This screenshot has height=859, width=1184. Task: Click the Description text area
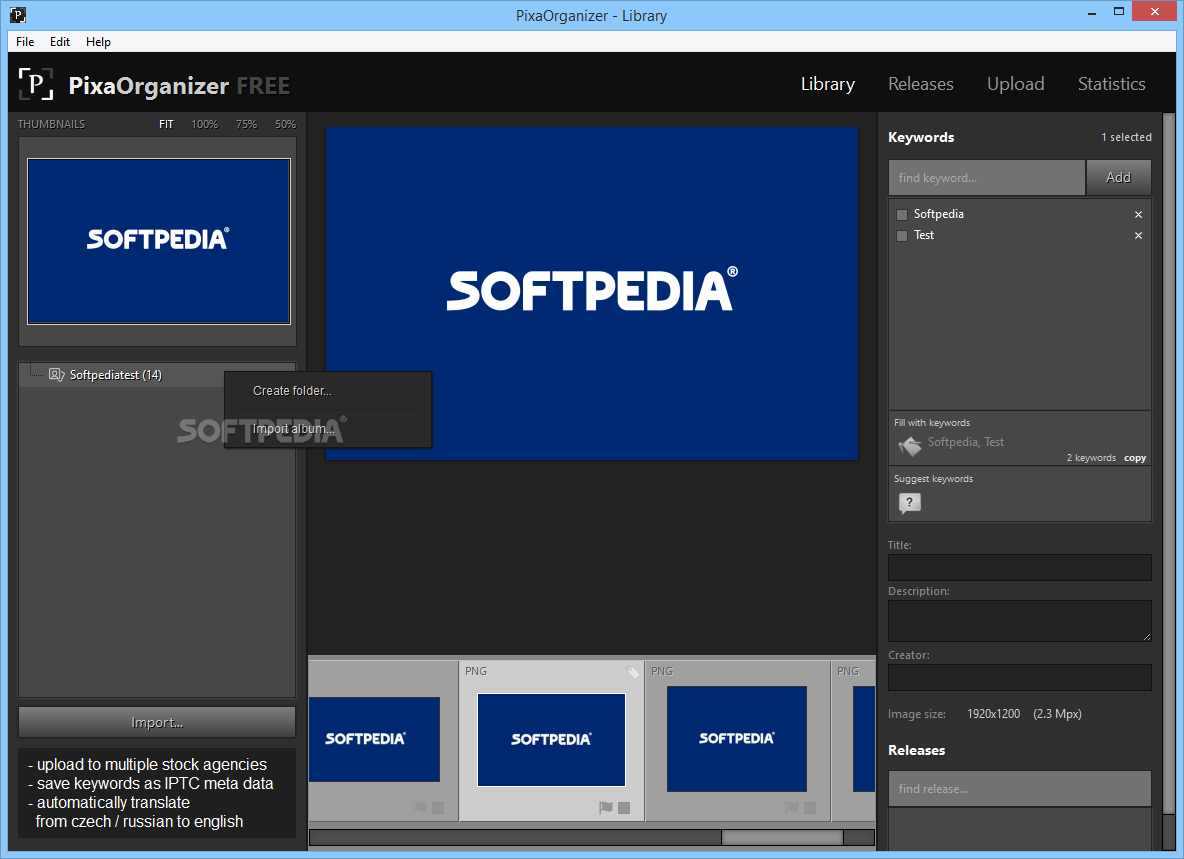click(x=1019, y=620)
